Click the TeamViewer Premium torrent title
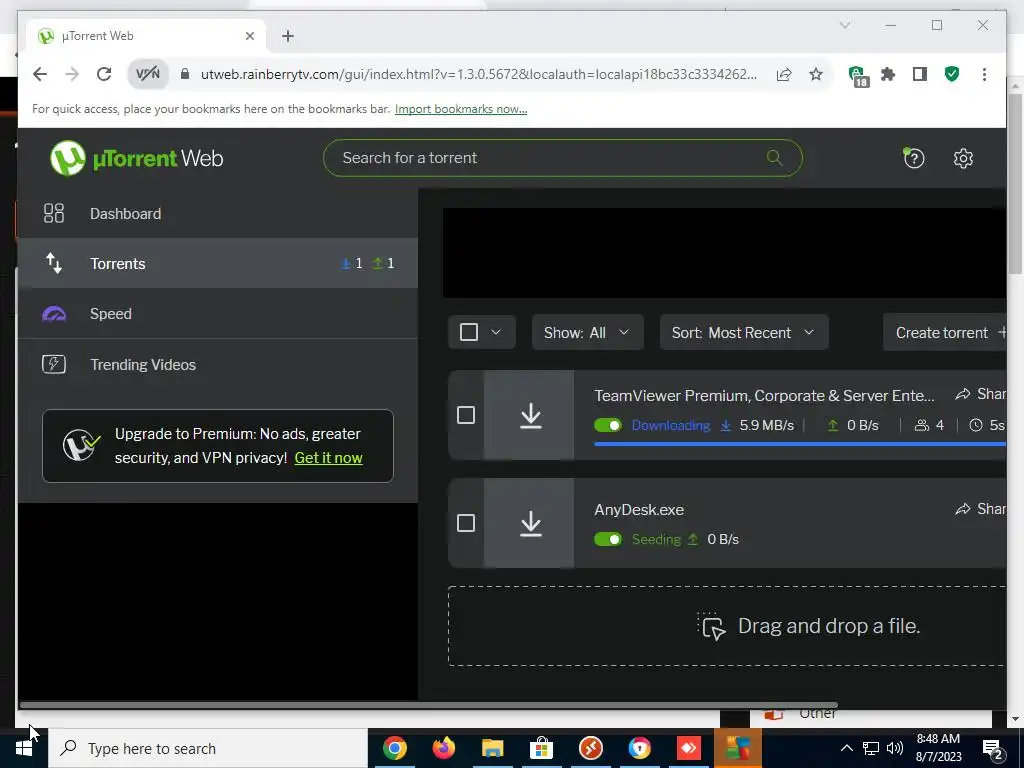1024x768 pixels. click(x=764, y=396)
